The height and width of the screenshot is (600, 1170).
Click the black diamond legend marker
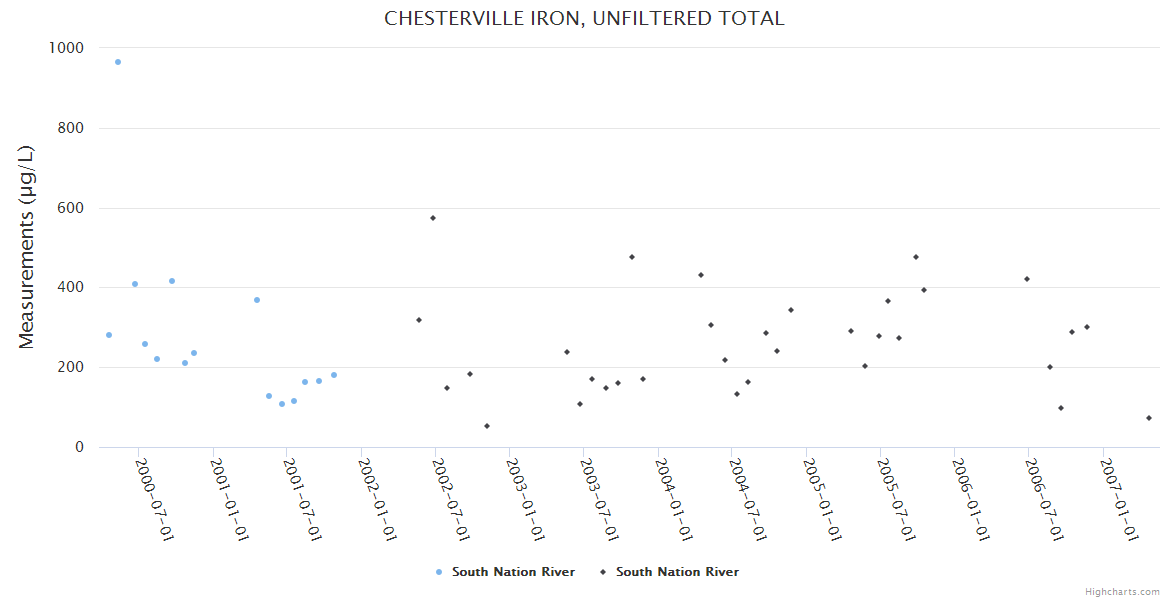click(x=603, y=572)
